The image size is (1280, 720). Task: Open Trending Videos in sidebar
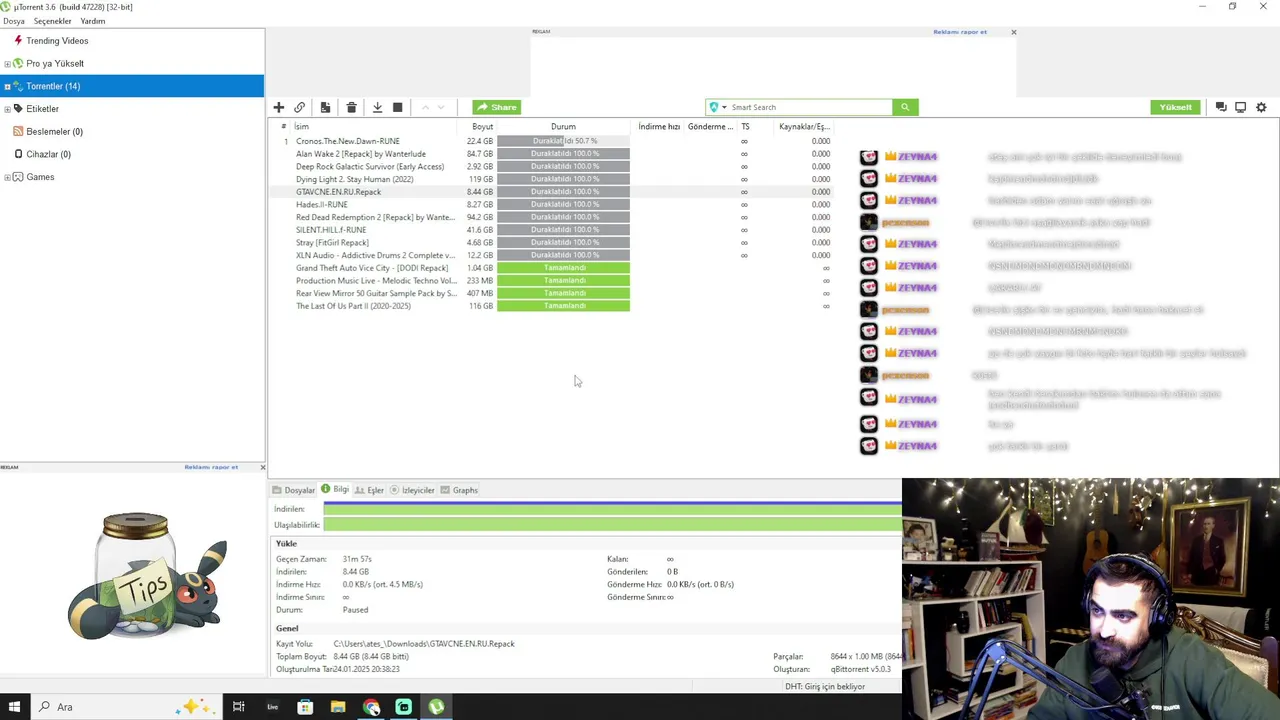pyautogui.click(x=57, y=41)
